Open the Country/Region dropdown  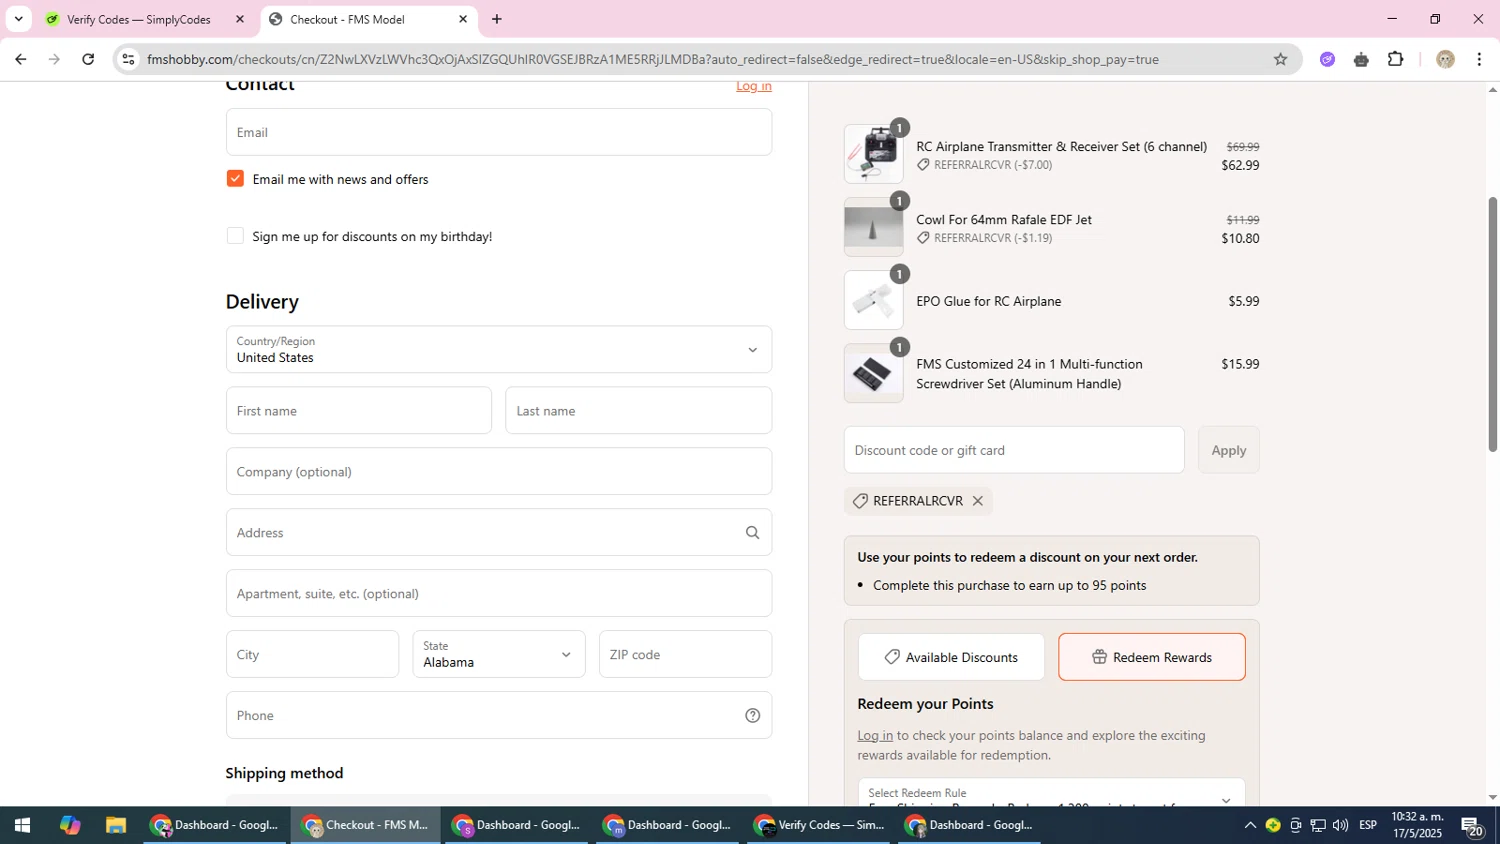499,349
